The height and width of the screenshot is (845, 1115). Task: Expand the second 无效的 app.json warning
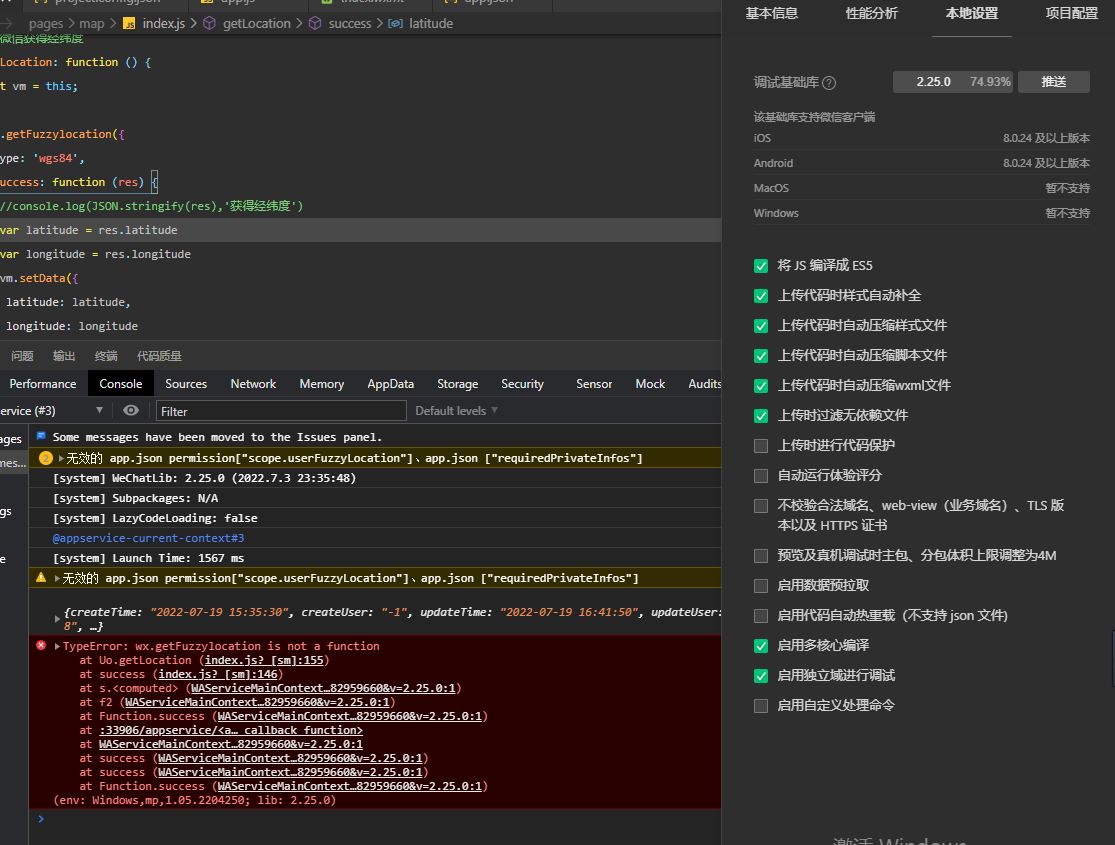(x=57, y=578)
